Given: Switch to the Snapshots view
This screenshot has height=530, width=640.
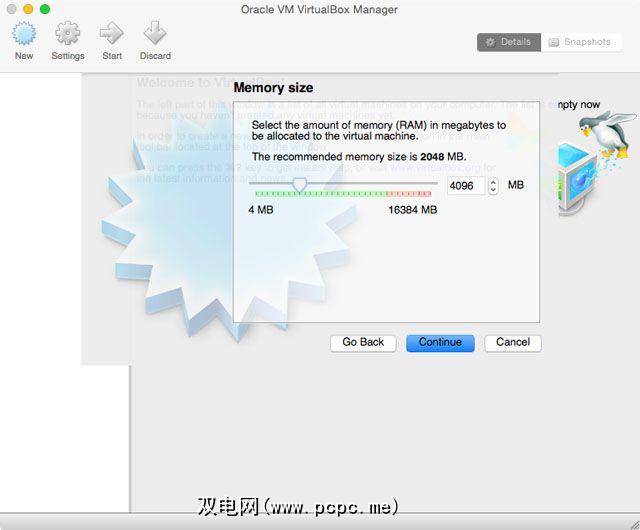Looking at the screenshot, I should coord(581,42).
